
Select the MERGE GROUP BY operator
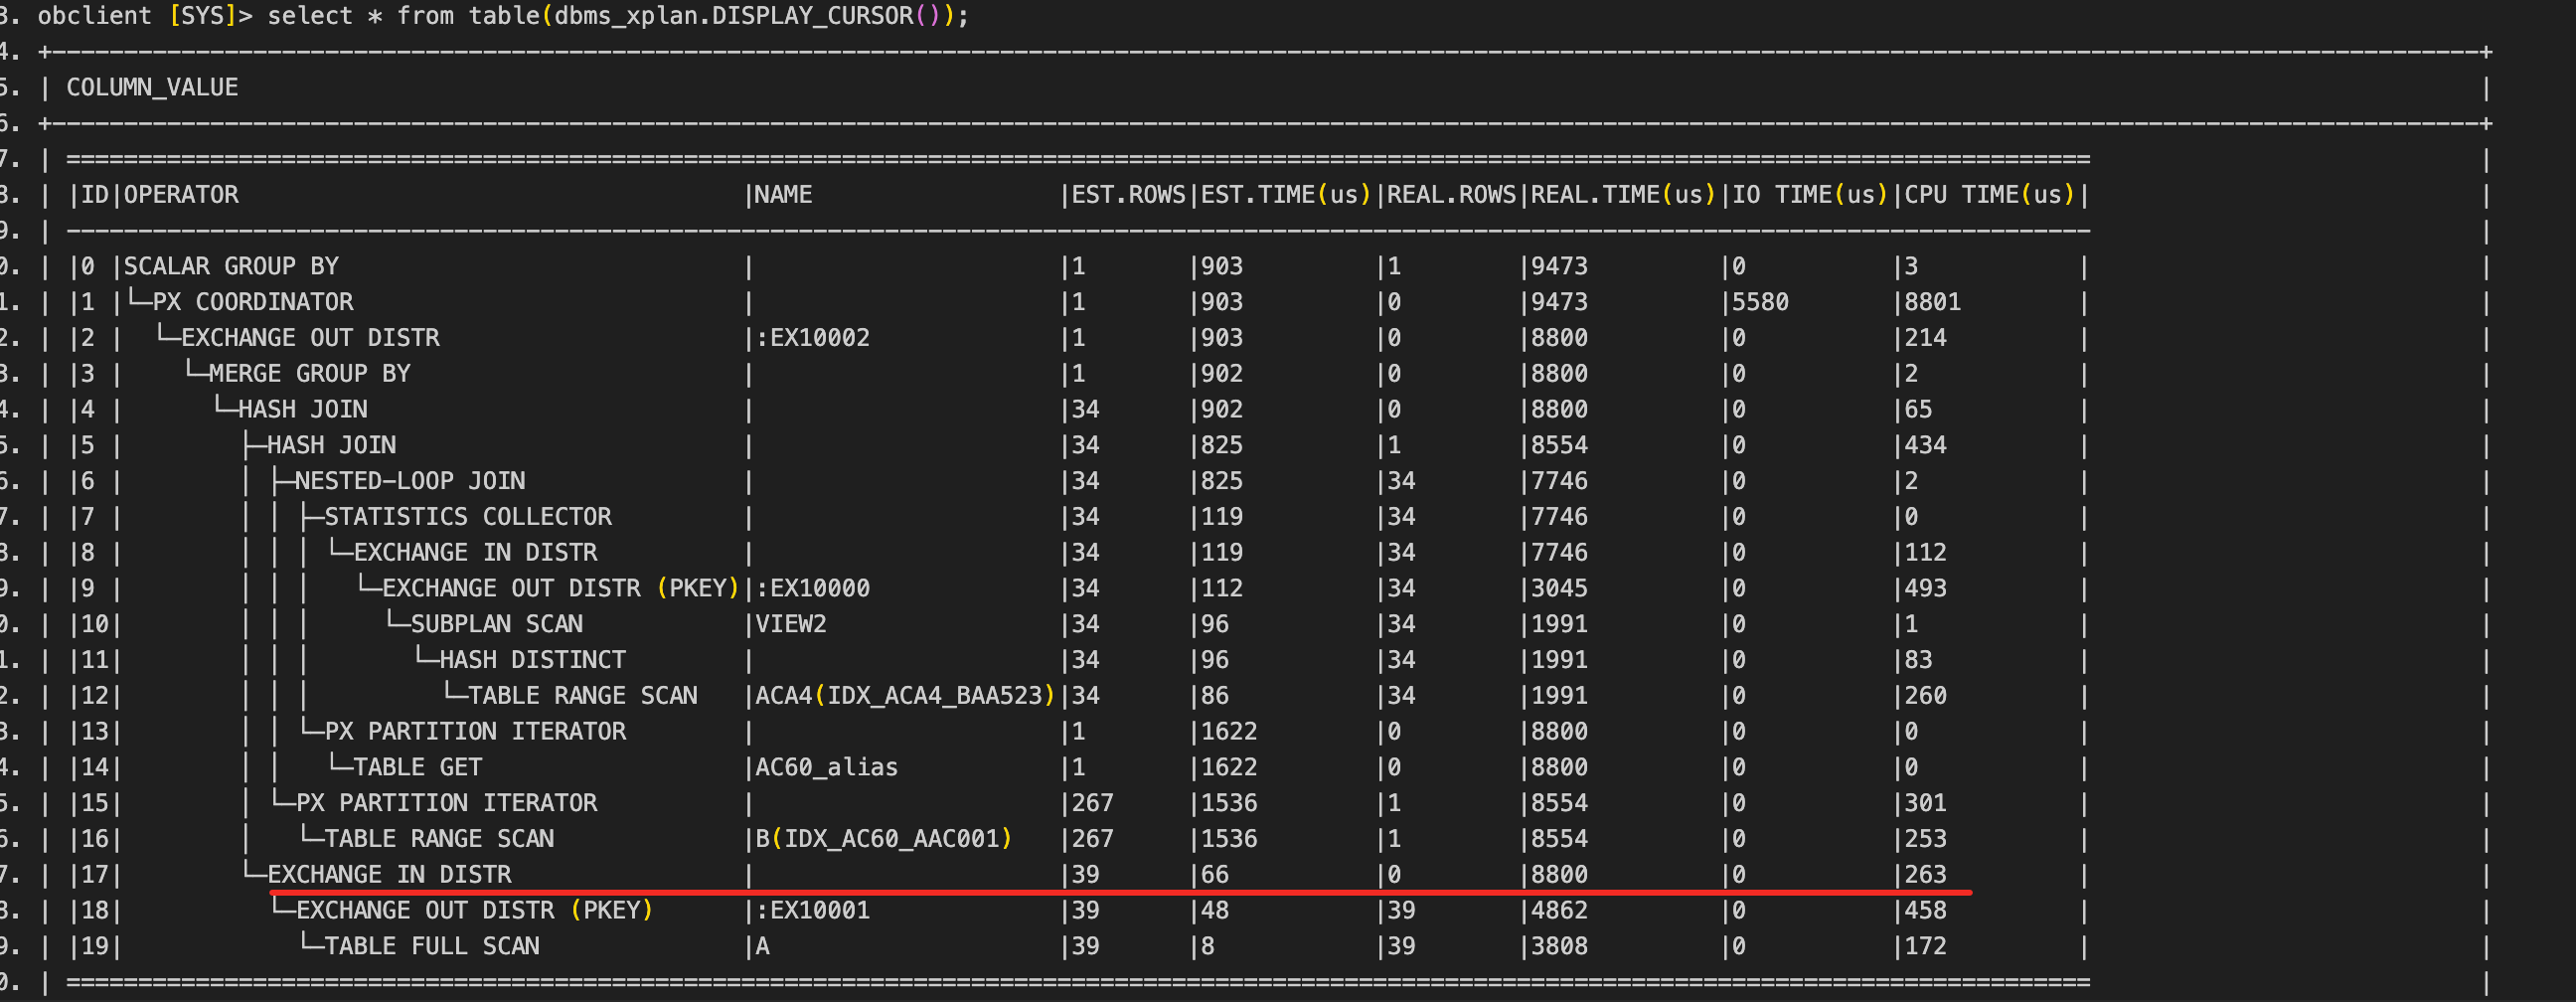(310, 374)
